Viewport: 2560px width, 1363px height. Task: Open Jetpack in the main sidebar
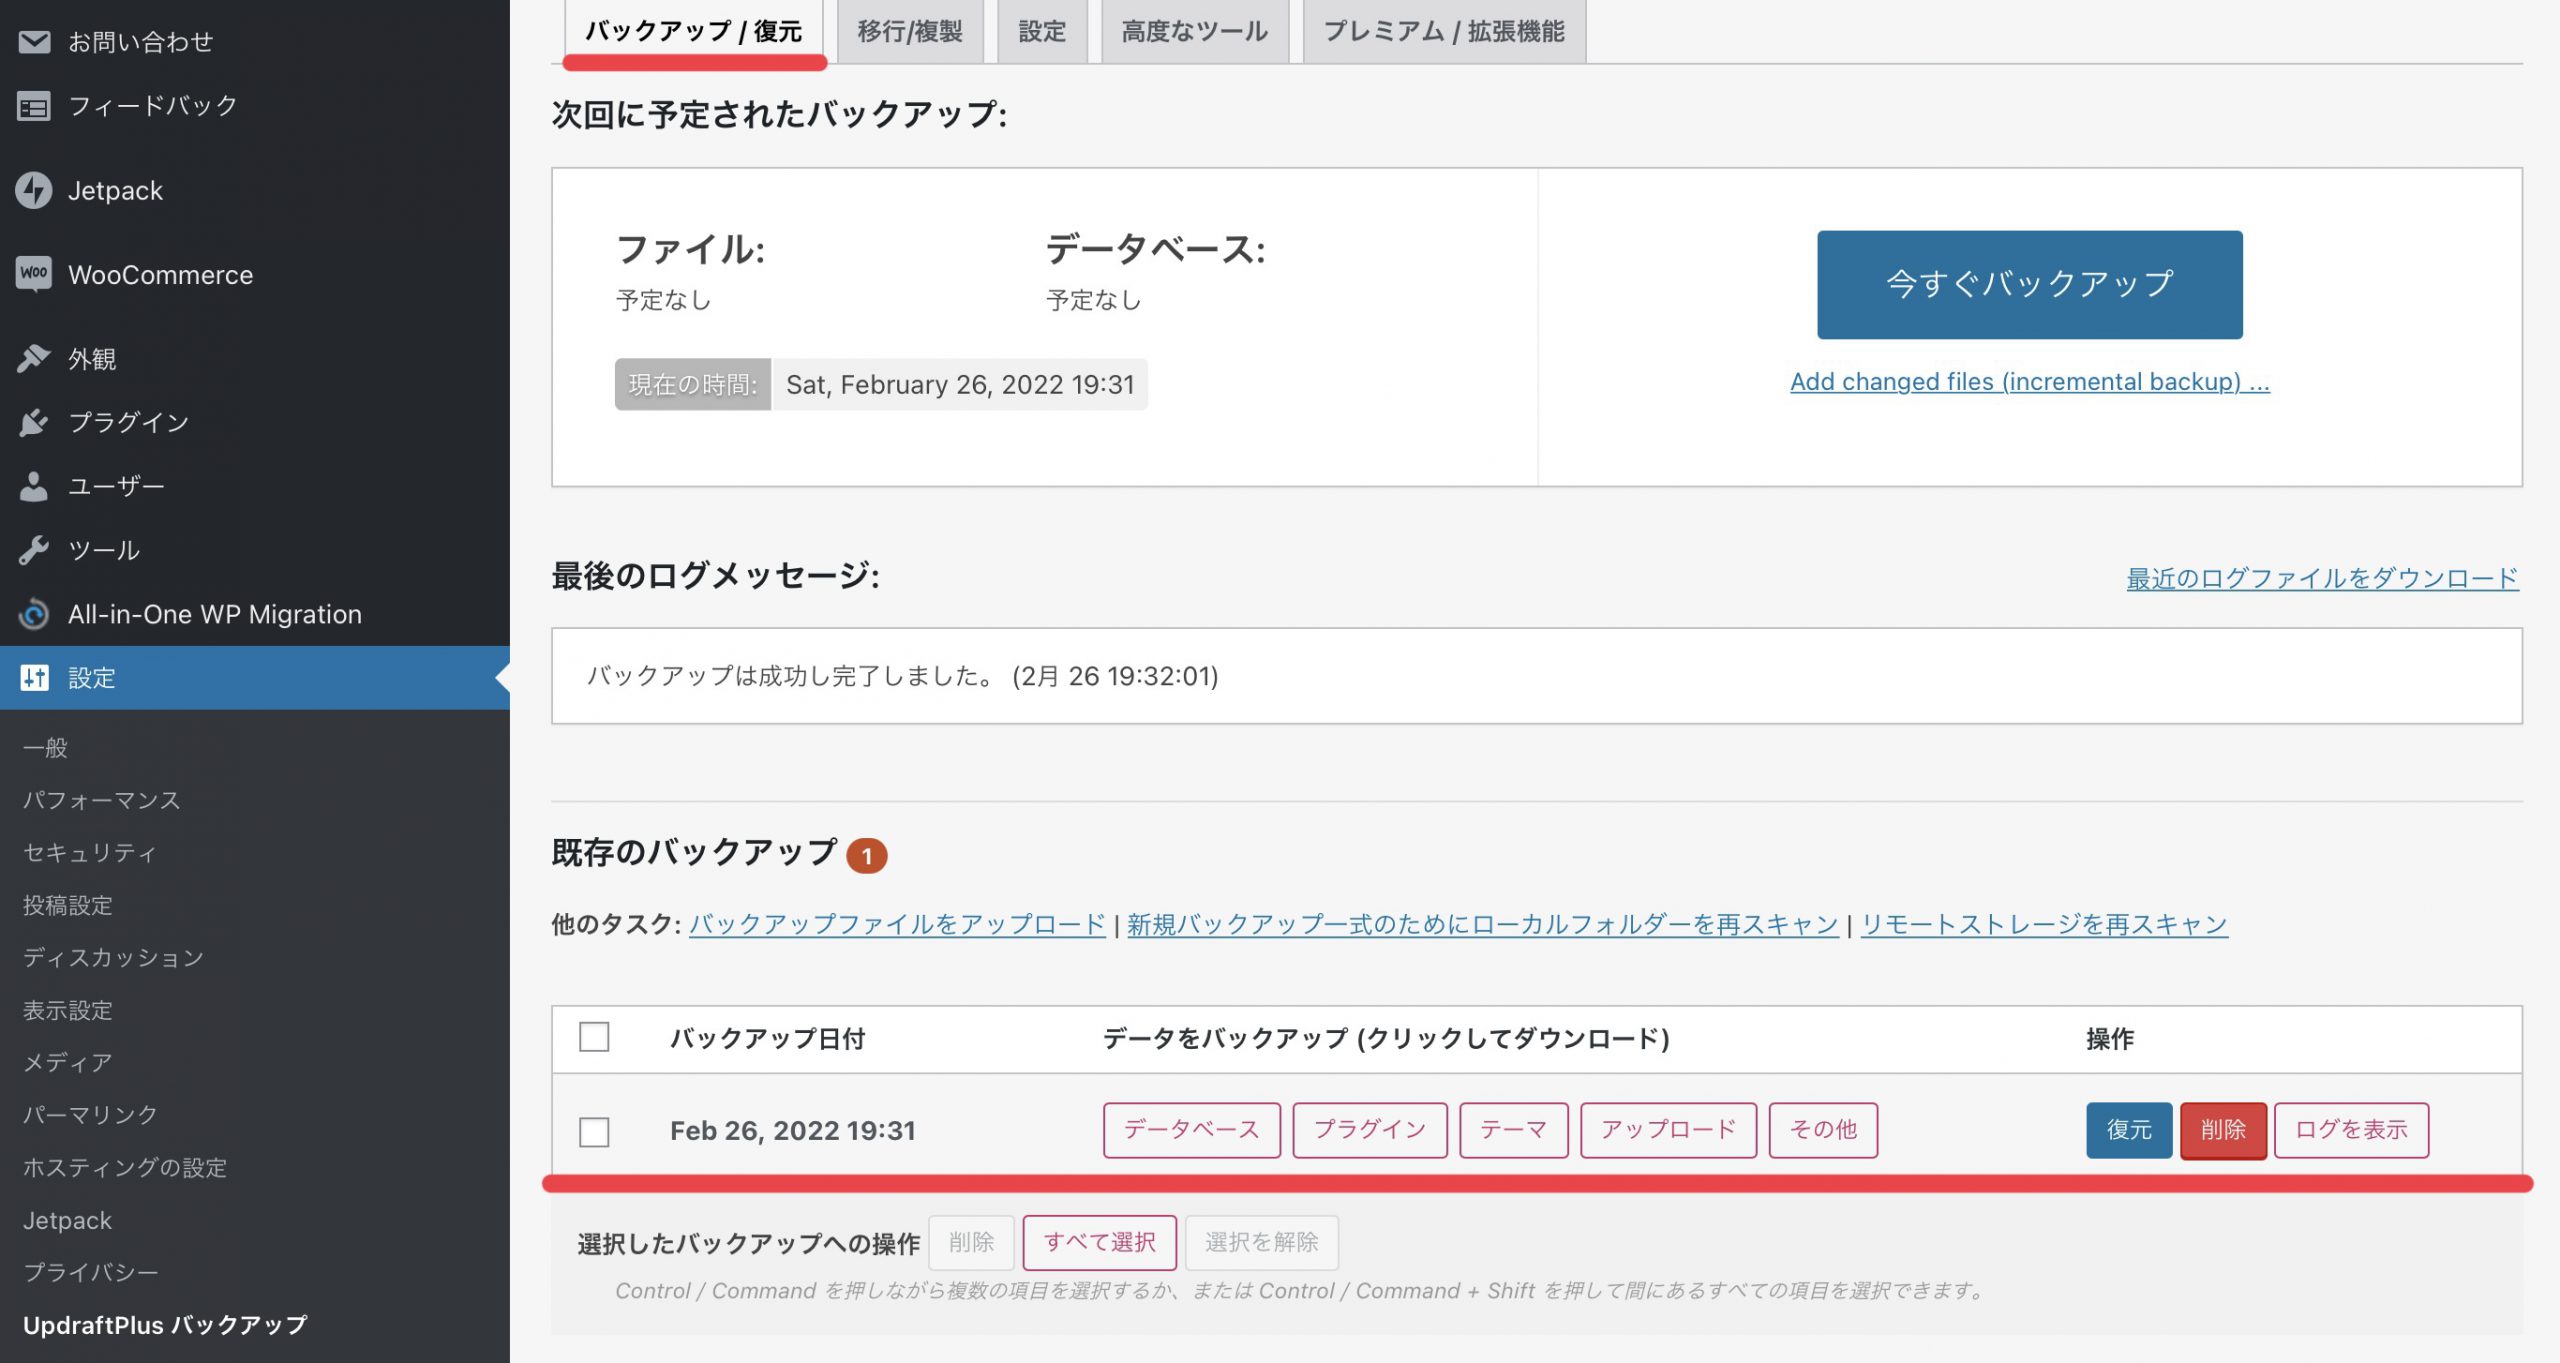click(x=255, y=190)
